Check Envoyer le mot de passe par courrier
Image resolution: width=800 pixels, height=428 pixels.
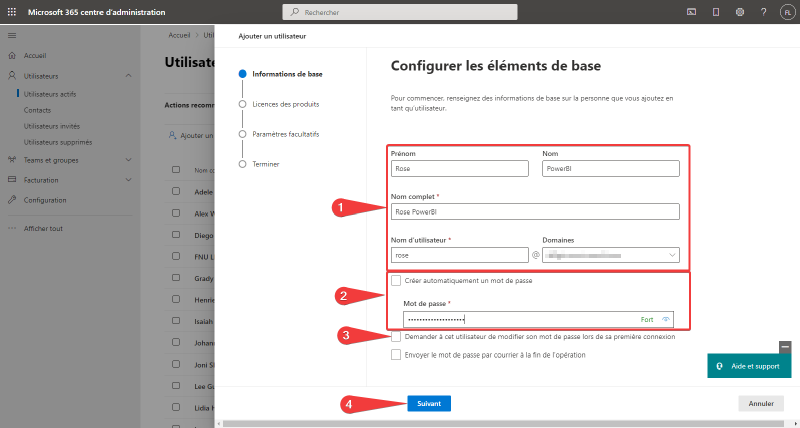click(x=396, y=355)
